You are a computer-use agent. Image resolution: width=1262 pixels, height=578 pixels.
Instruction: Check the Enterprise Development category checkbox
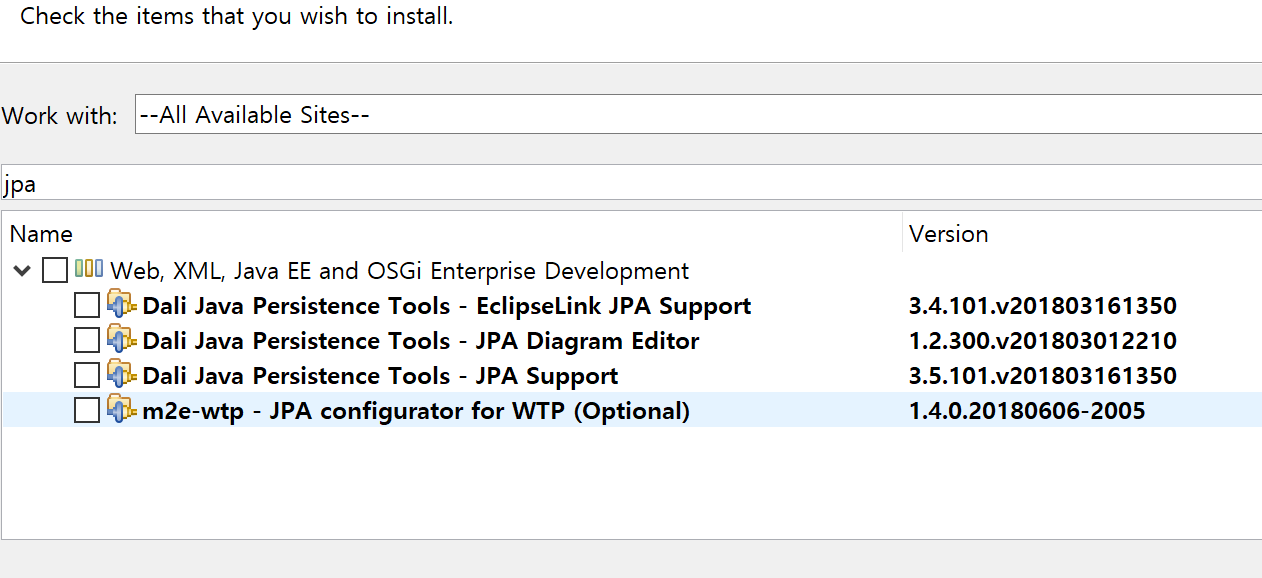pos(55,270)
